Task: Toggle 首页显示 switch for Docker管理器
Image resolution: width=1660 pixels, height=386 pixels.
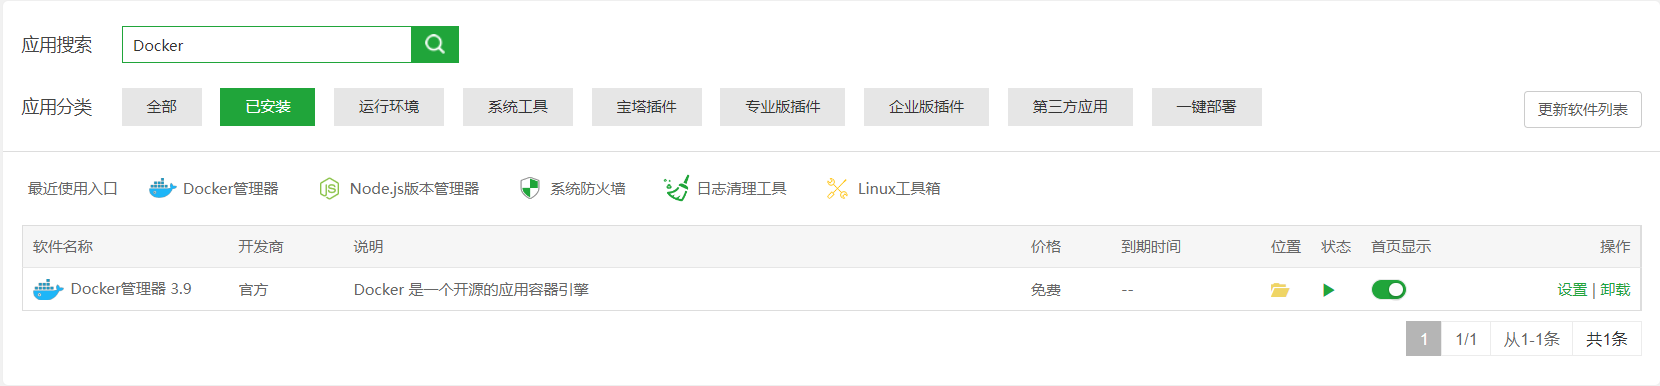Action: tap(1388, 290)
